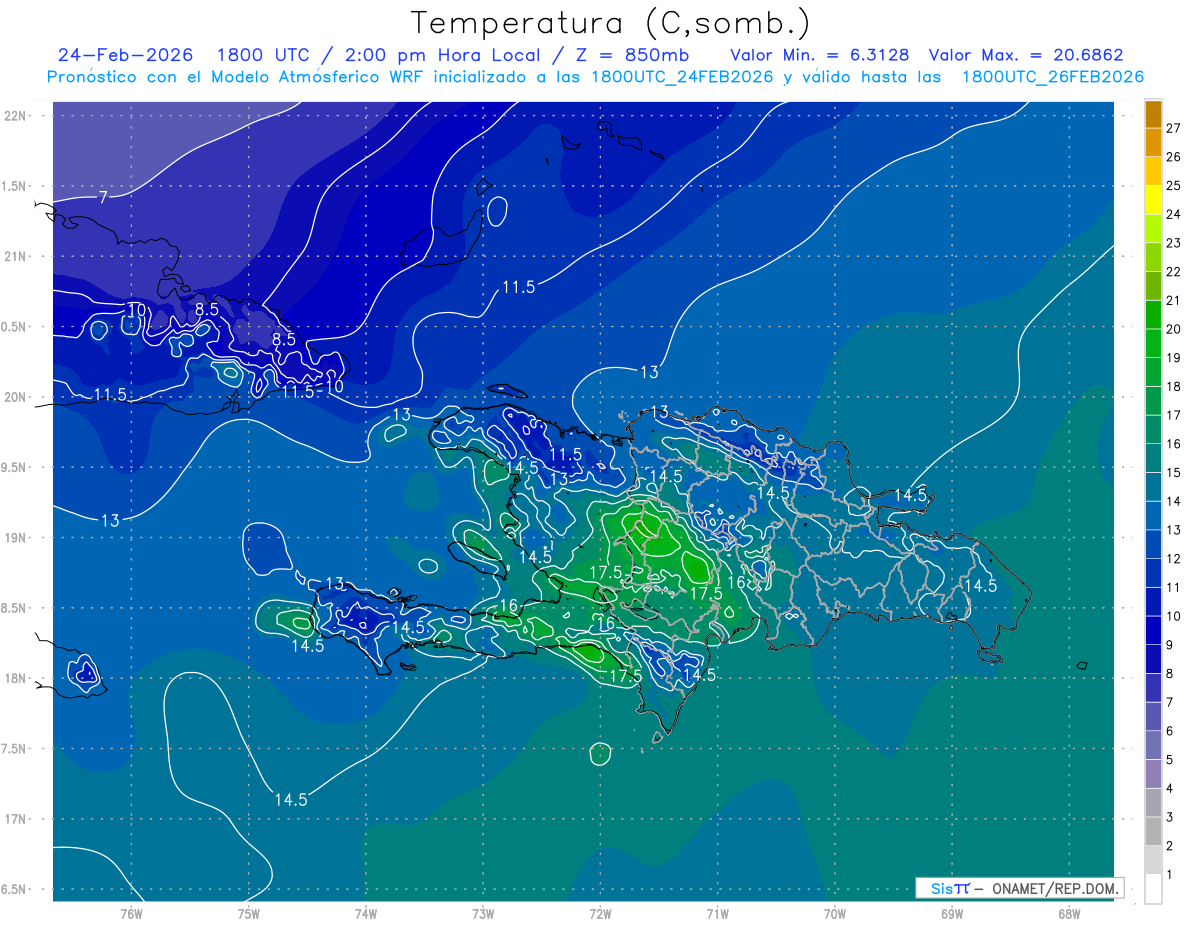1200x927 pixels.
Task: Click the '19N' latitude axis label
Action: tap(16, 537)
